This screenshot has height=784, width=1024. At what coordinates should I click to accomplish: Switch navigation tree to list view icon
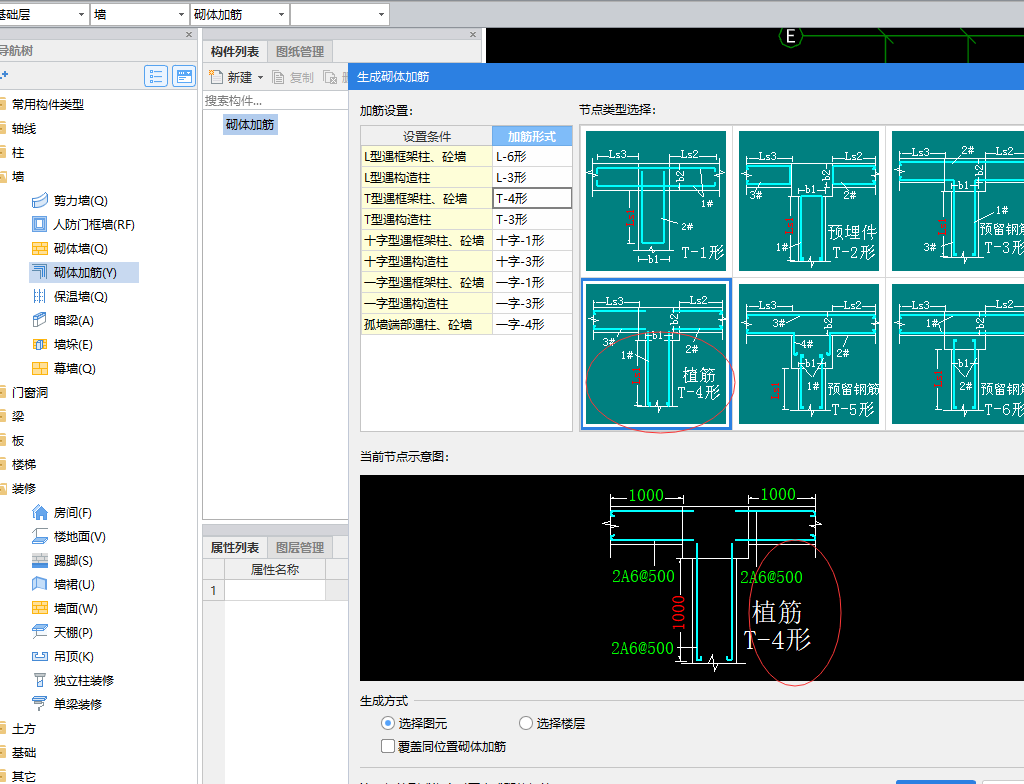(156, 76)
